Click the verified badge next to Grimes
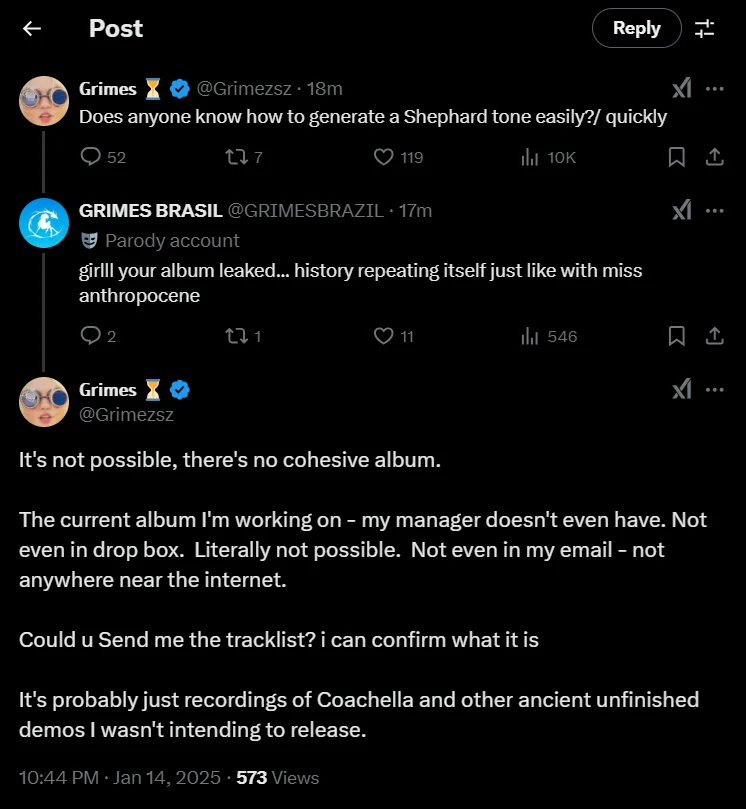The image size is (746, 809). pyautogui.click(x=180, y=88)
